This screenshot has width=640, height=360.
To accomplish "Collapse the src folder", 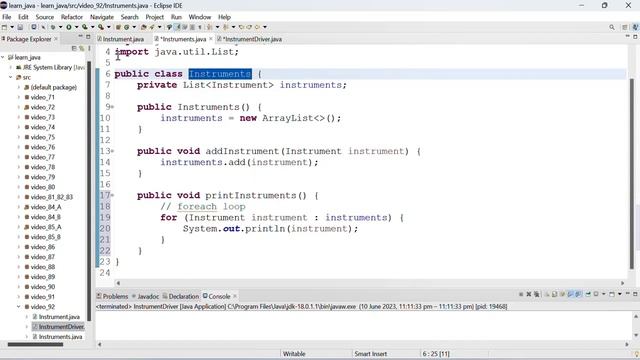I will [x=11, y=77].
